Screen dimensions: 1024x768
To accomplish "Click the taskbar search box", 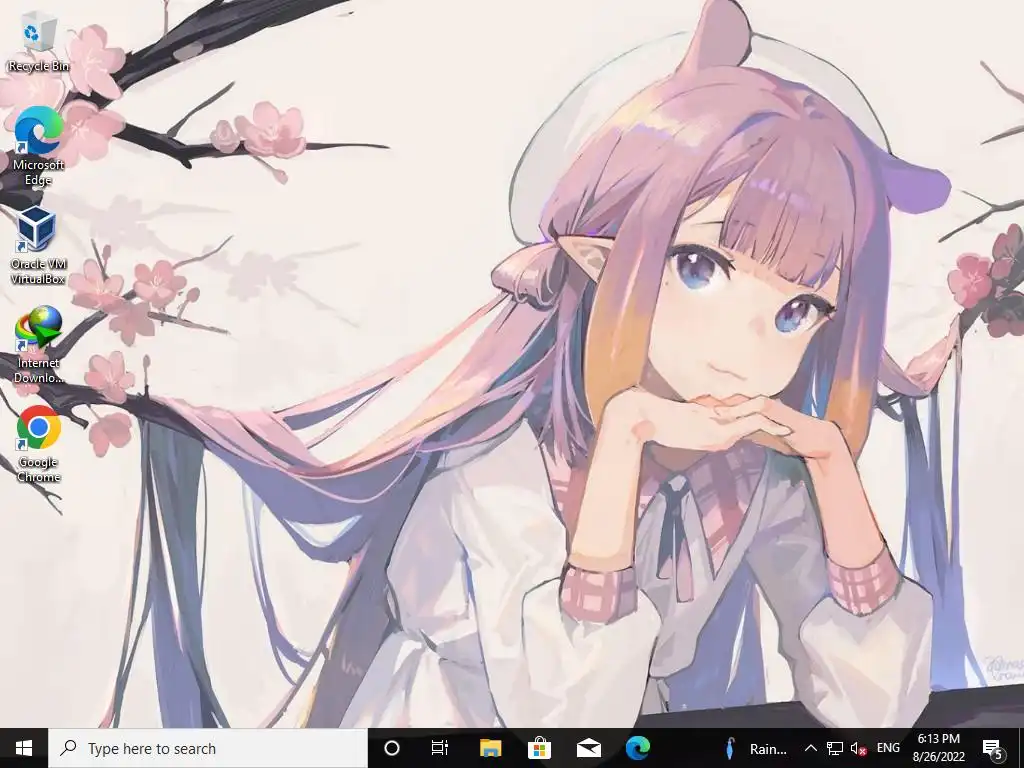I will click(x=208, y=748).
